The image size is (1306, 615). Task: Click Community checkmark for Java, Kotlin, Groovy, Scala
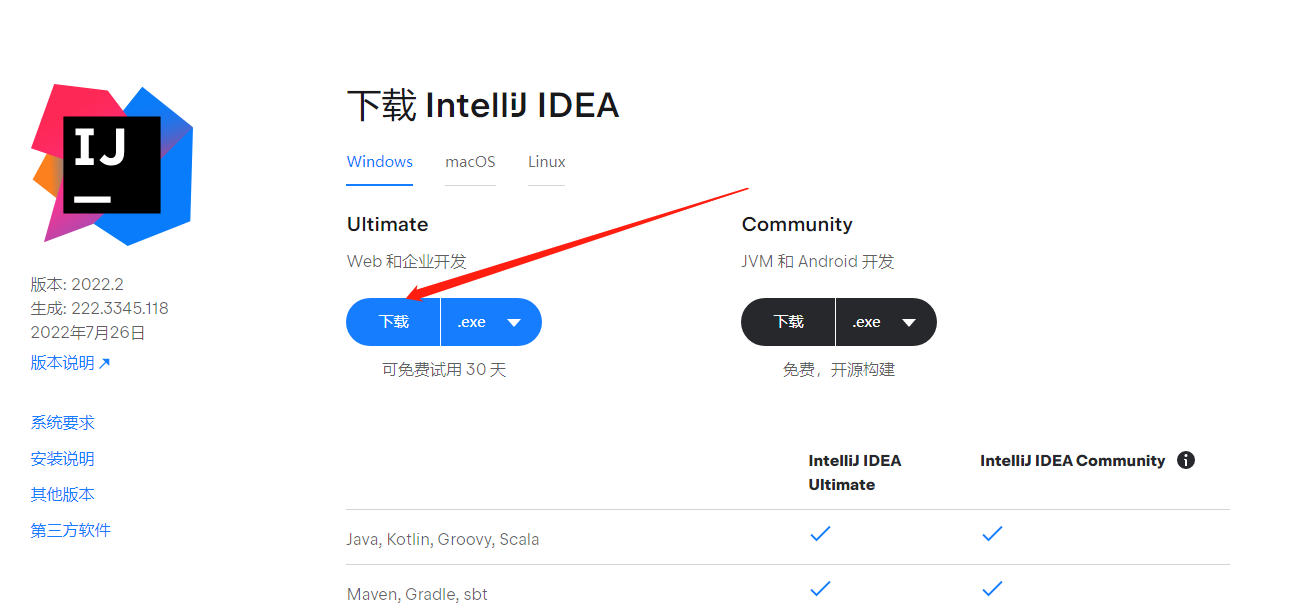[992, 534]
